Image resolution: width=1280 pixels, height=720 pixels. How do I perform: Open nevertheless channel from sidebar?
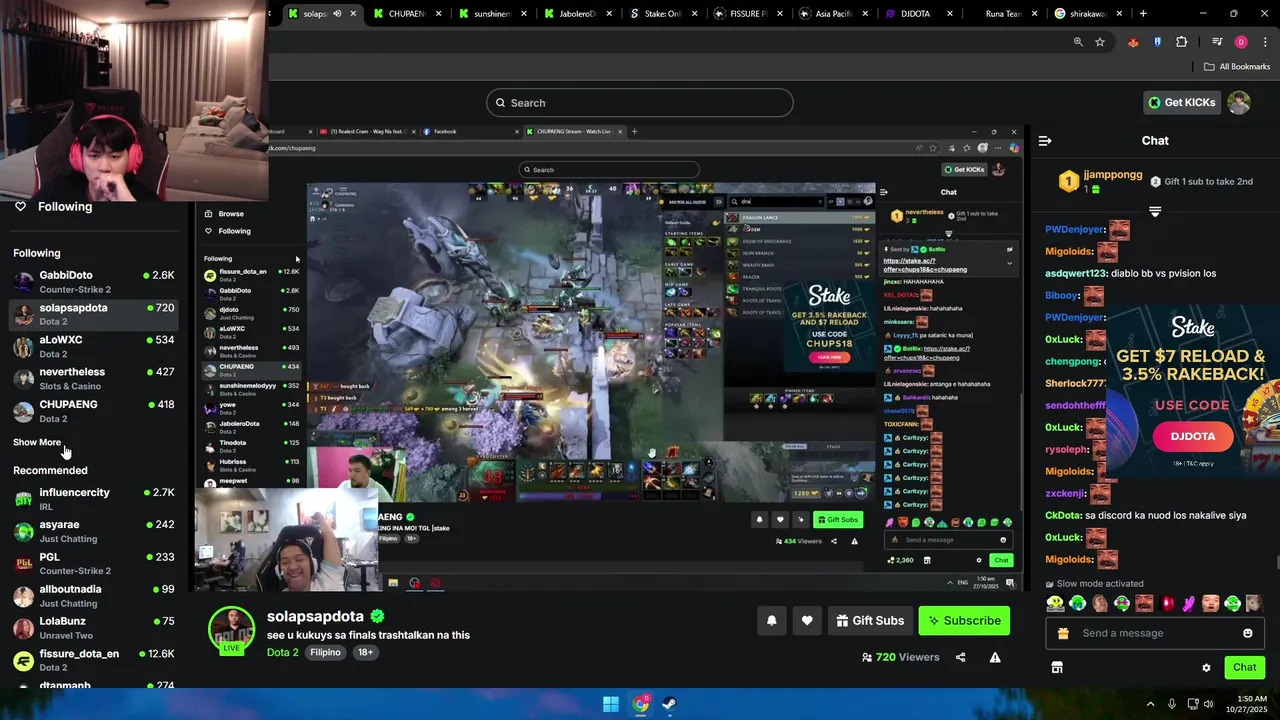click(x=94, y=378)
